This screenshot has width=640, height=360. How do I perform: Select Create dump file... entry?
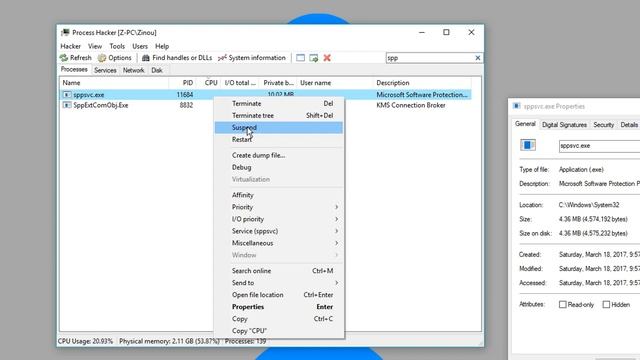pos(279,155)
